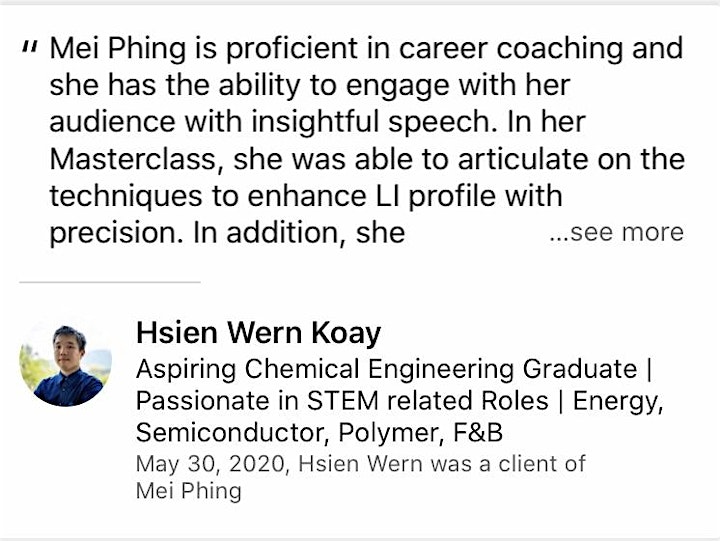Expand the recommendation with '...see more'
The image size is (720, 541).
click(616, 232)
